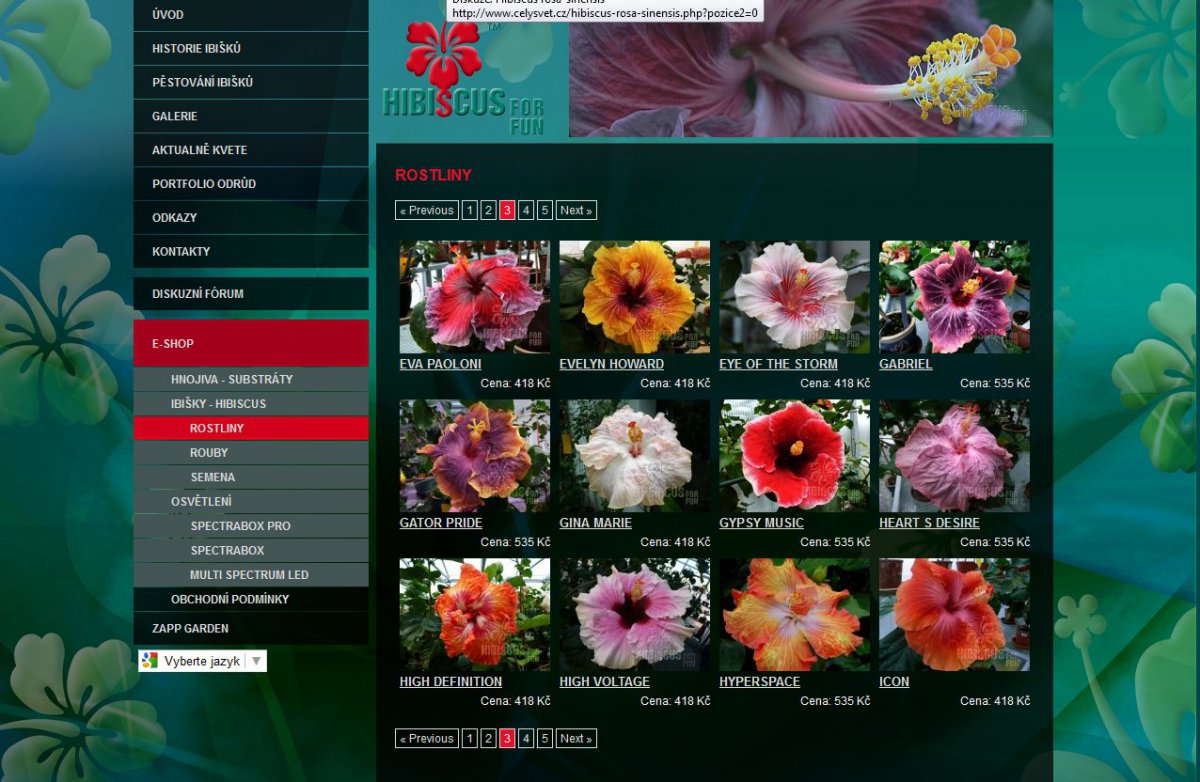This screenshot has width=1200, height=782.
Task: Open the Gypsy Music flower thumbnail
Action: 795,456
